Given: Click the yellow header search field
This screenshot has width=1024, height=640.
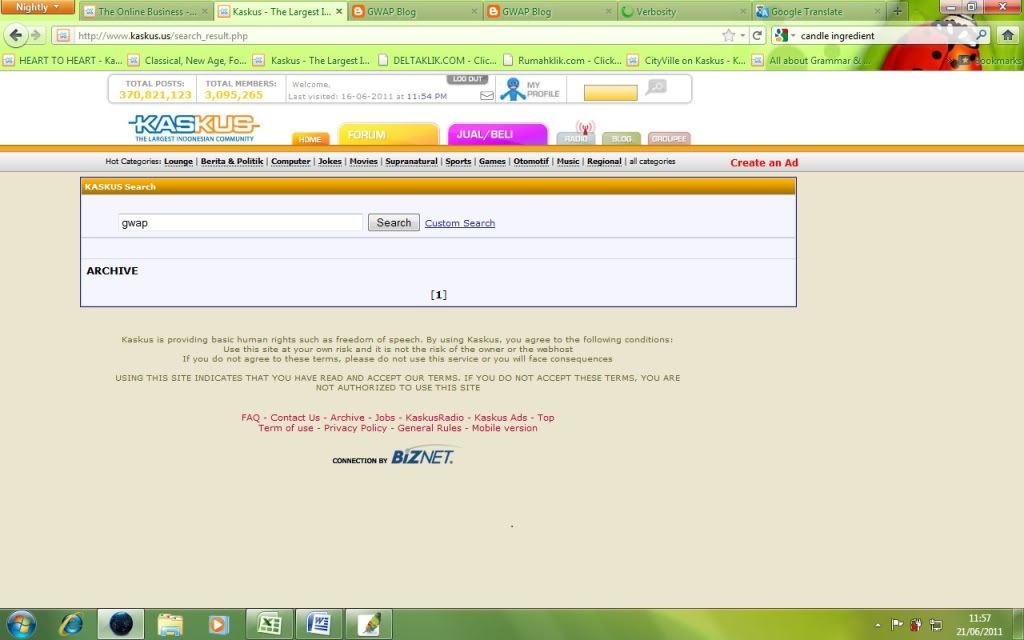Looking at the screenshot, I should (611, 93).
